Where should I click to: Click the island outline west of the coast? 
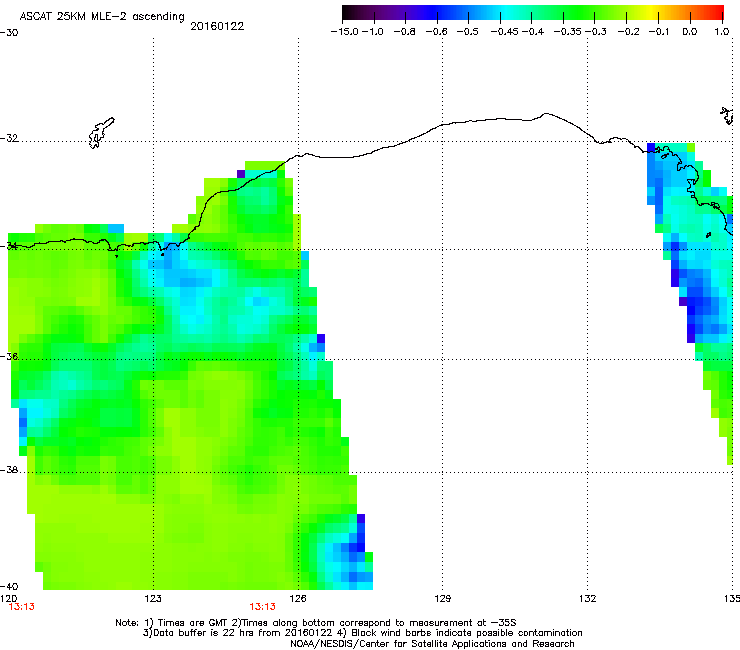coord(101,133)
